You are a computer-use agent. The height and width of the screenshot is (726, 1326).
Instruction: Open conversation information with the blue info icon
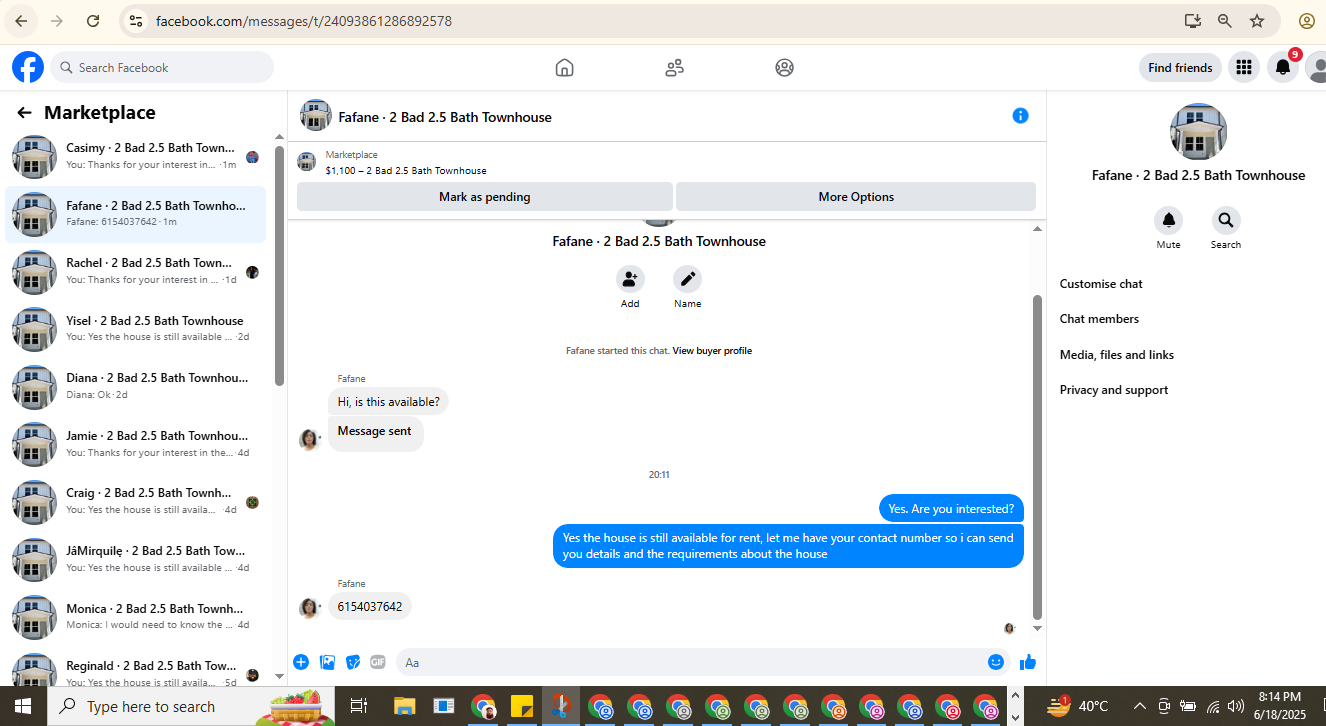click(x=1020, y=116)
